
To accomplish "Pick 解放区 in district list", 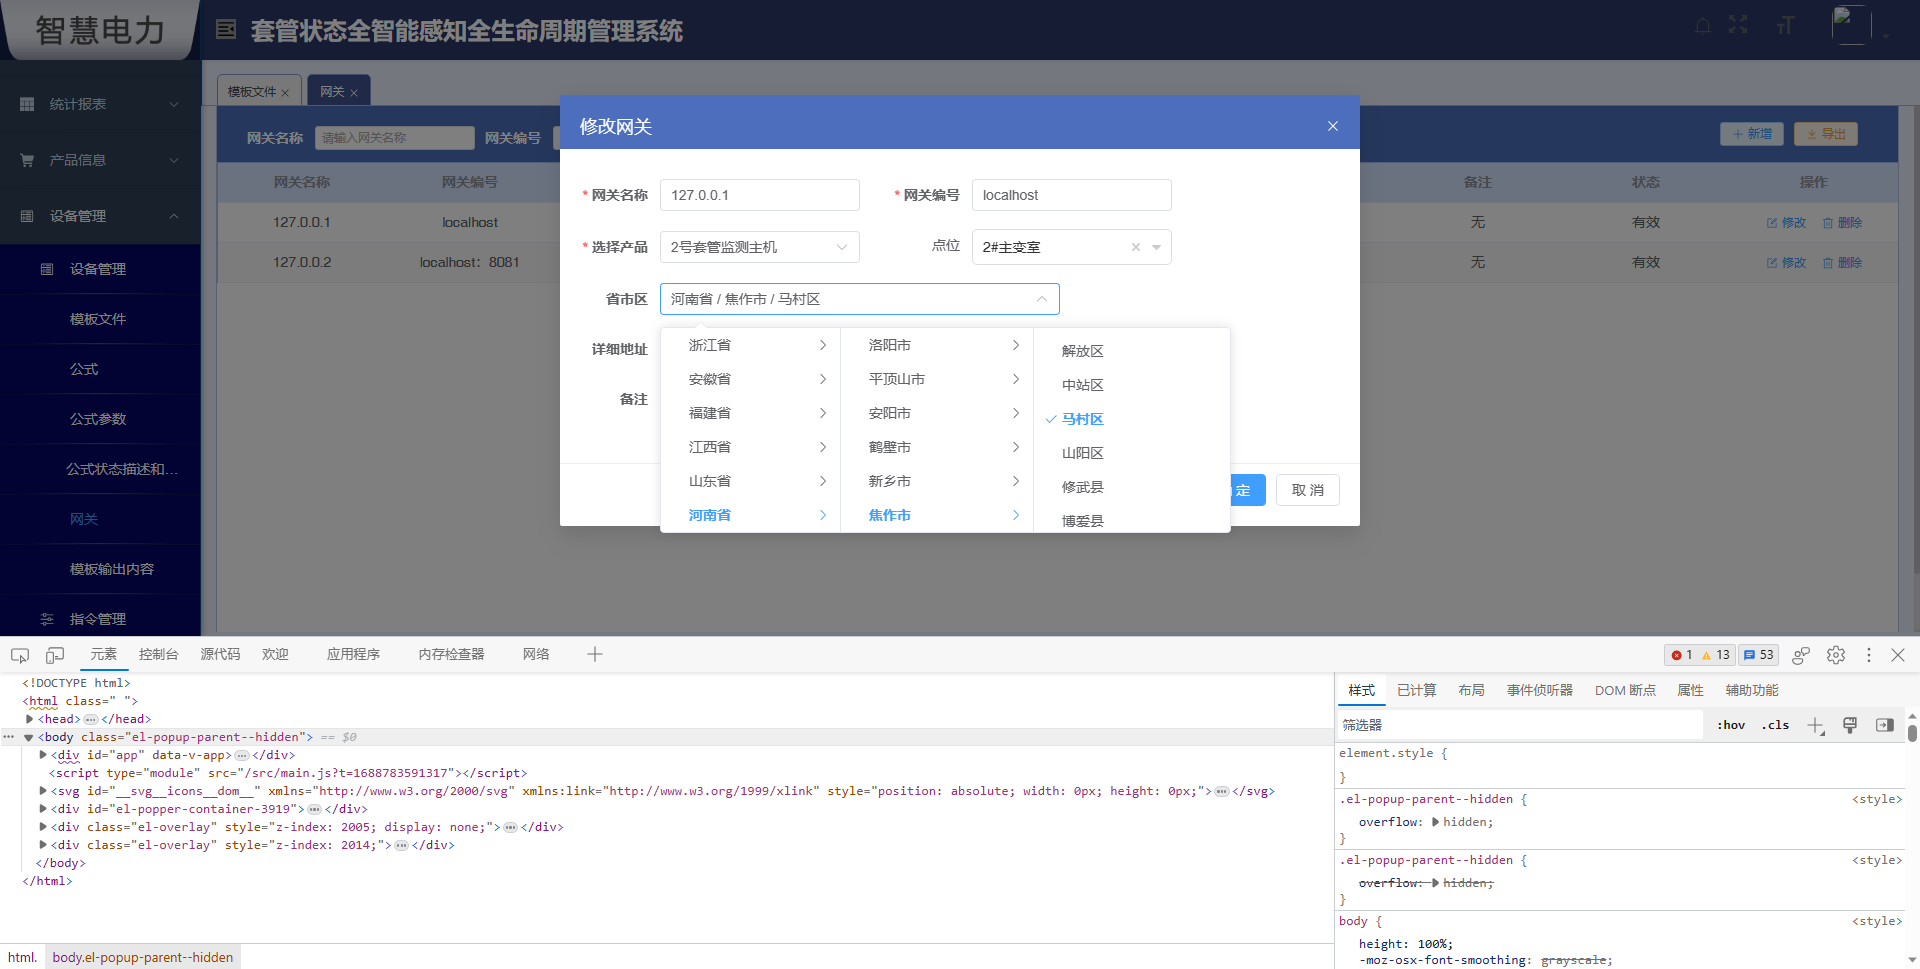I will click(x=1132, y=351).
